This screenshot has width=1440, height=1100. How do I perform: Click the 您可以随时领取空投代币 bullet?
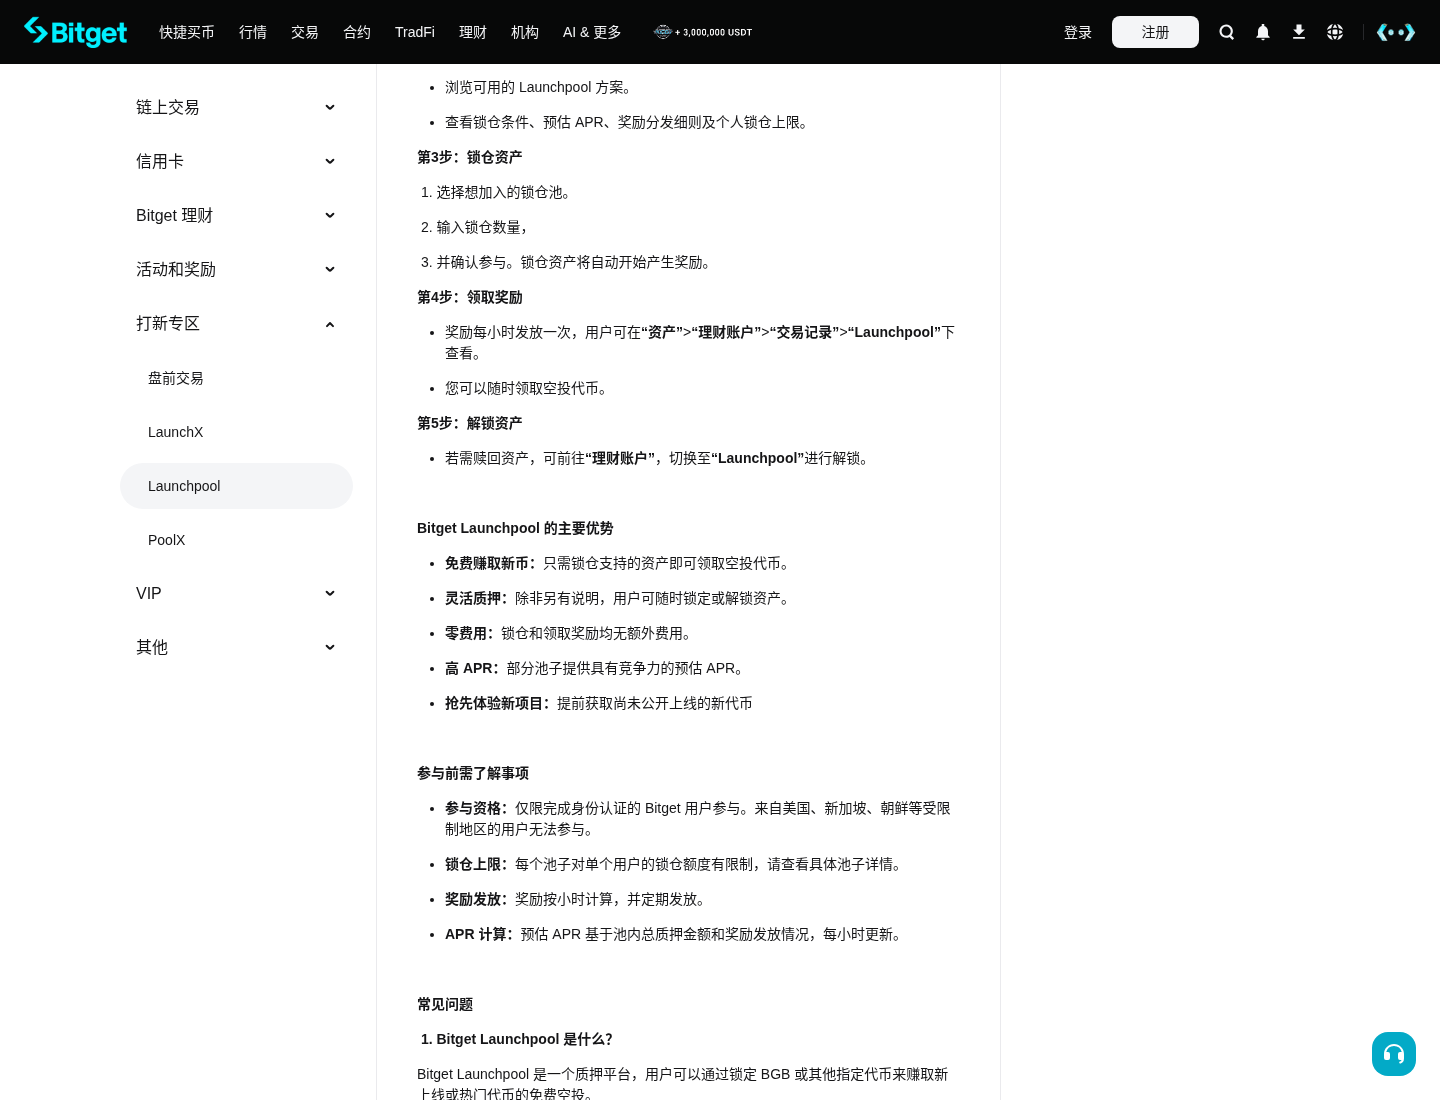pos(529,388)
